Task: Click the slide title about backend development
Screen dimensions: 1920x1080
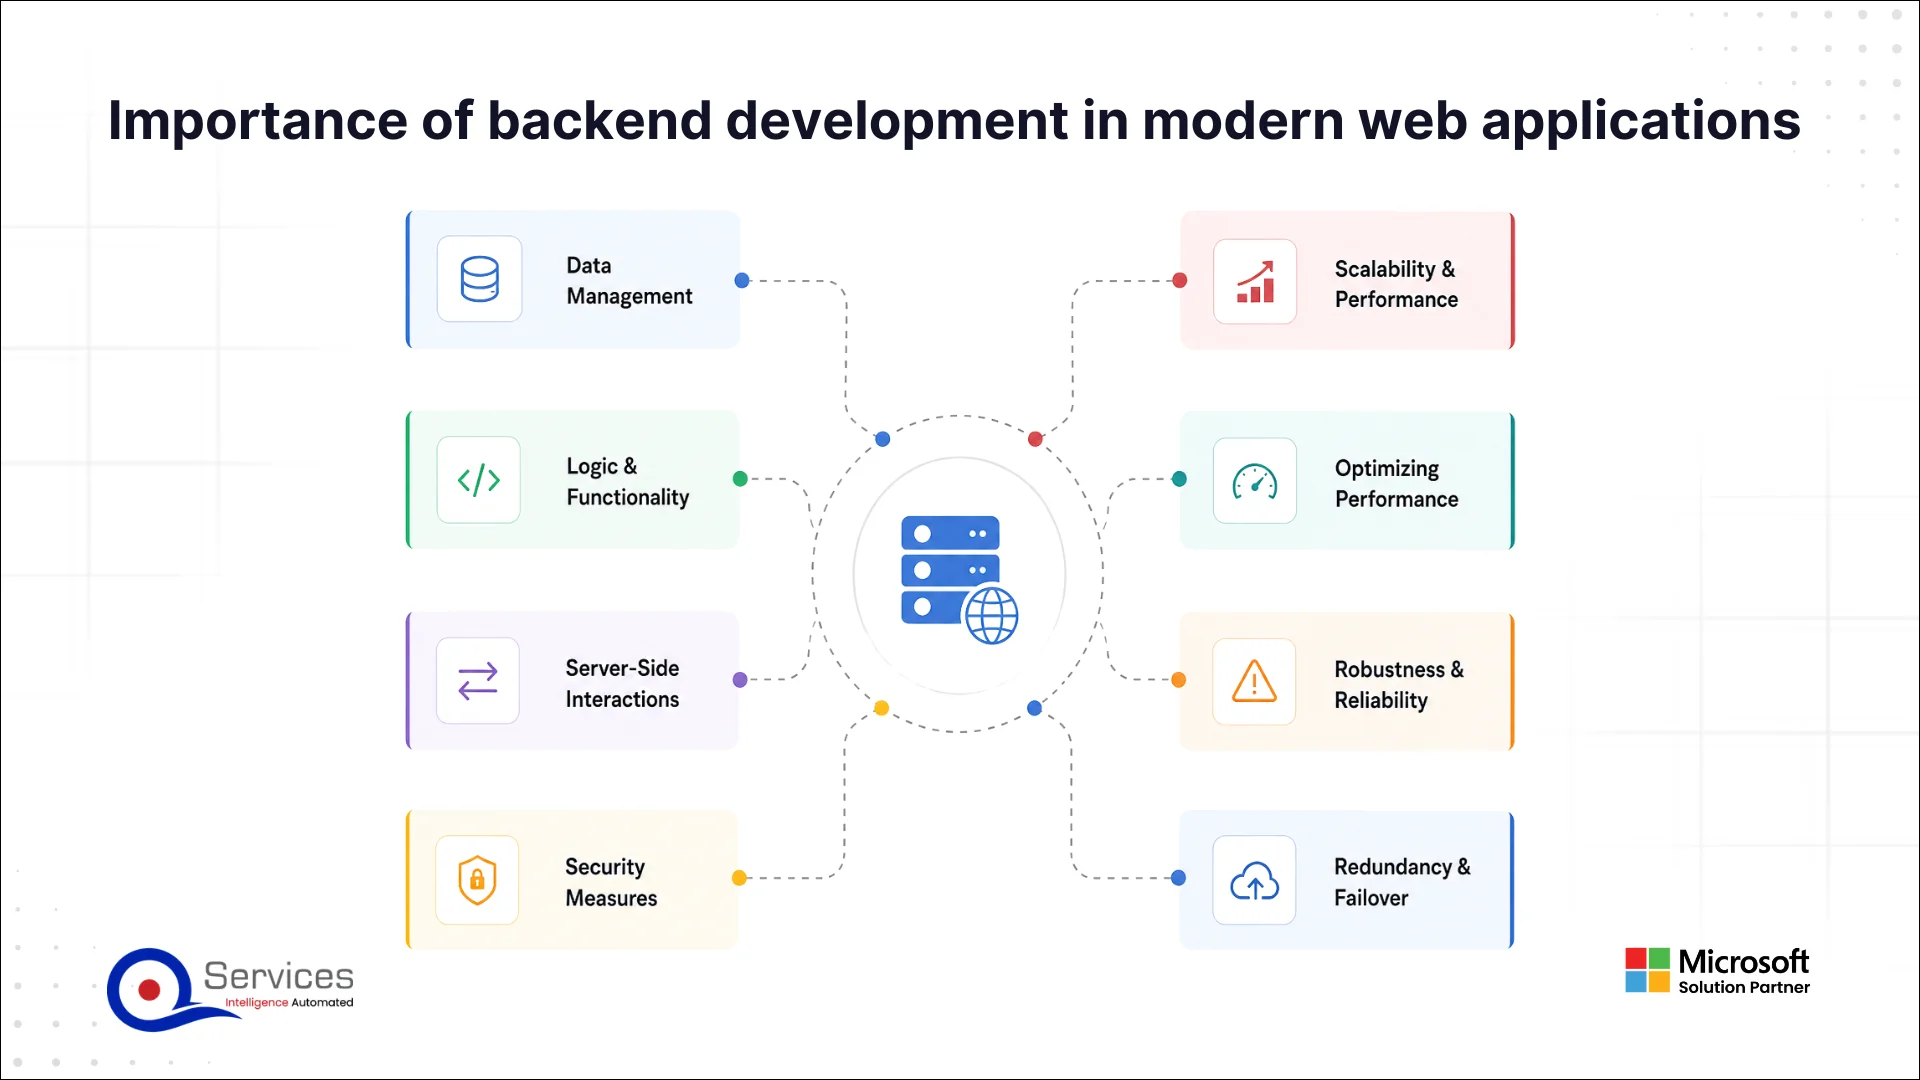Action: 954,121
